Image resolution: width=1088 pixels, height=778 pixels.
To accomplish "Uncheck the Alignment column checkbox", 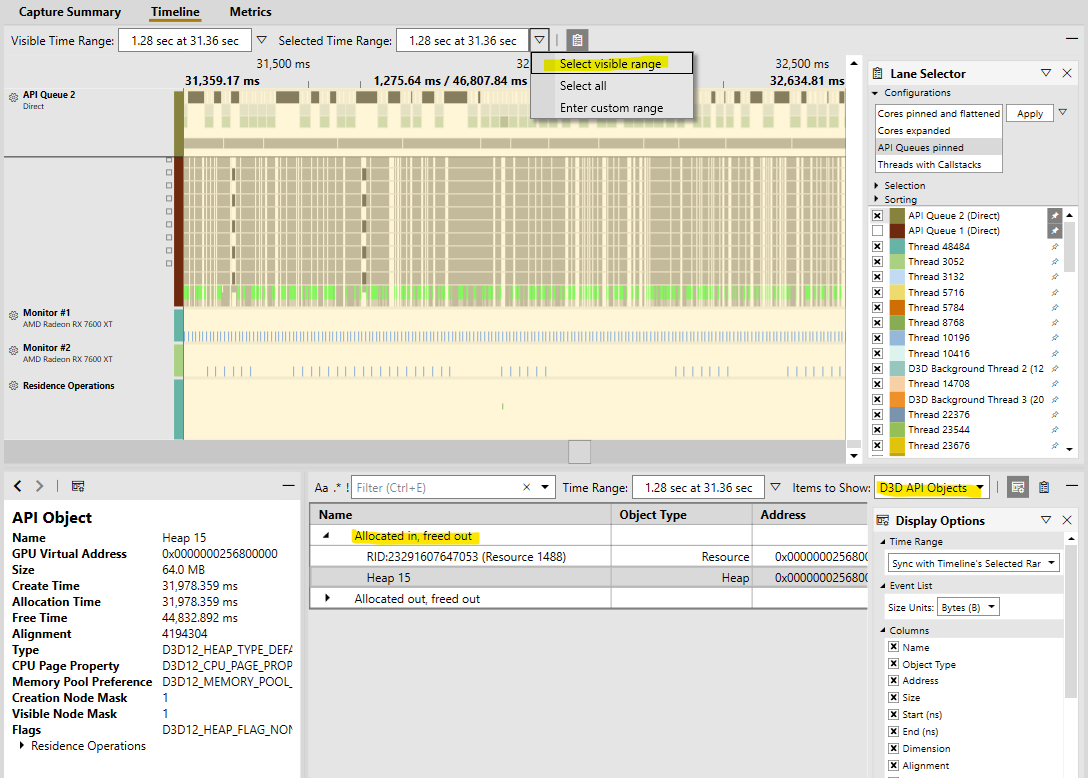I will [x=894, y=765].
